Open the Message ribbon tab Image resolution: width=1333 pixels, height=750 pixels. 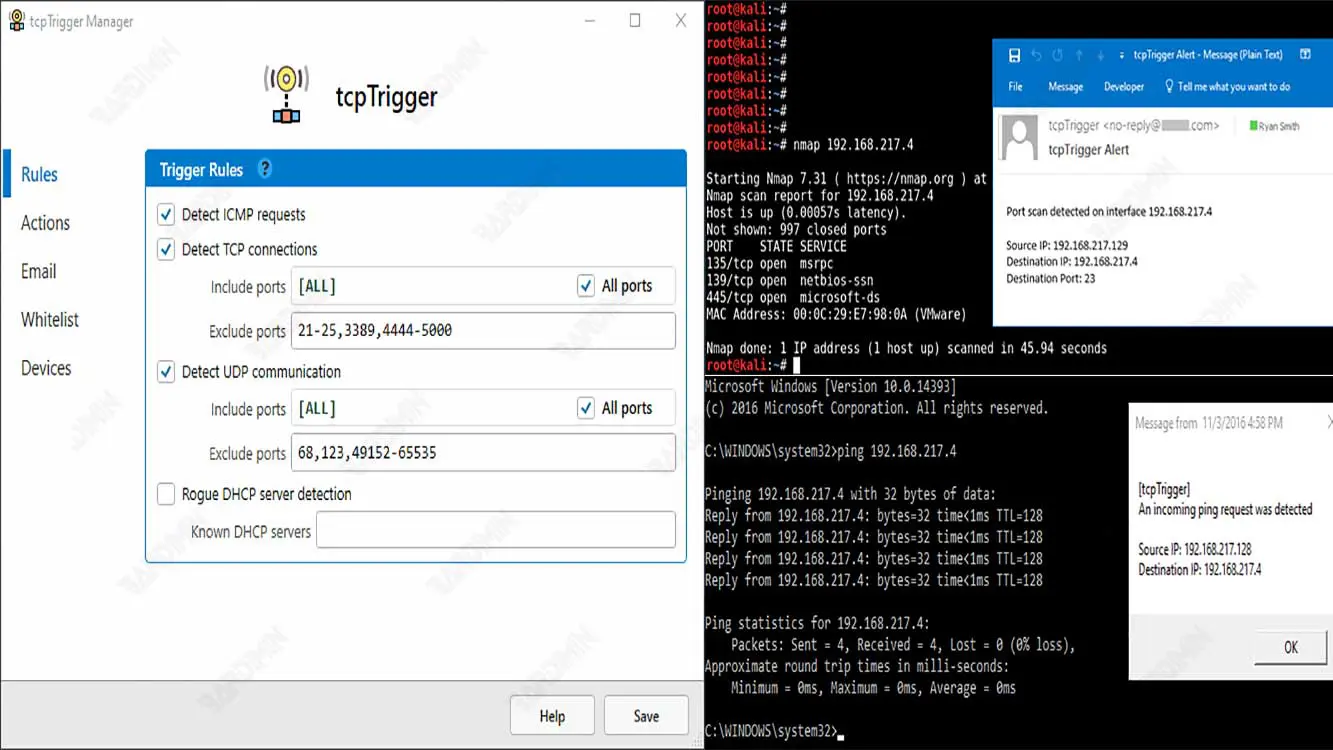click(x=1065, y=87)
